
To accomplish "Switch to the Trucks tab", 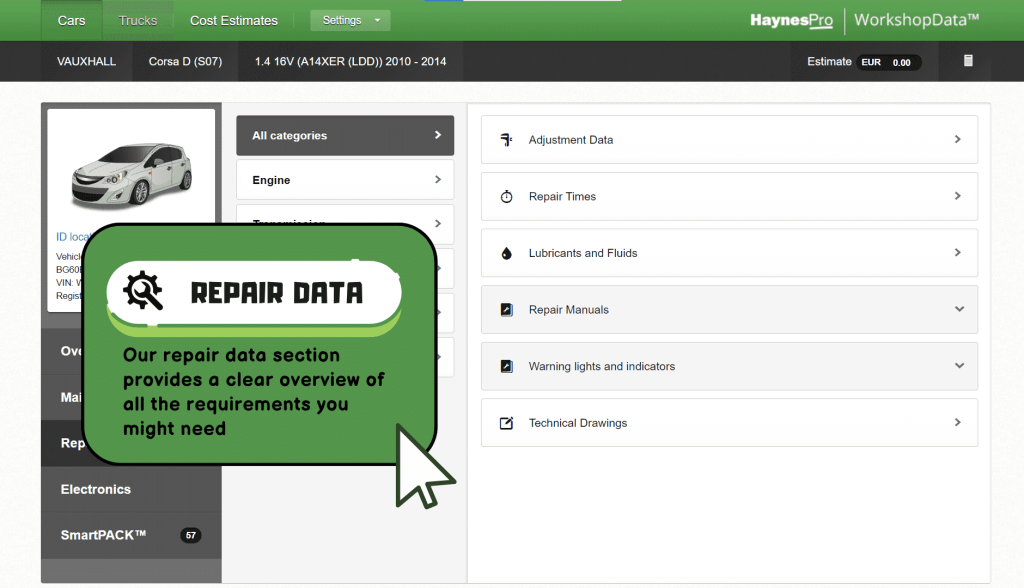I will (x=138, y=20).
